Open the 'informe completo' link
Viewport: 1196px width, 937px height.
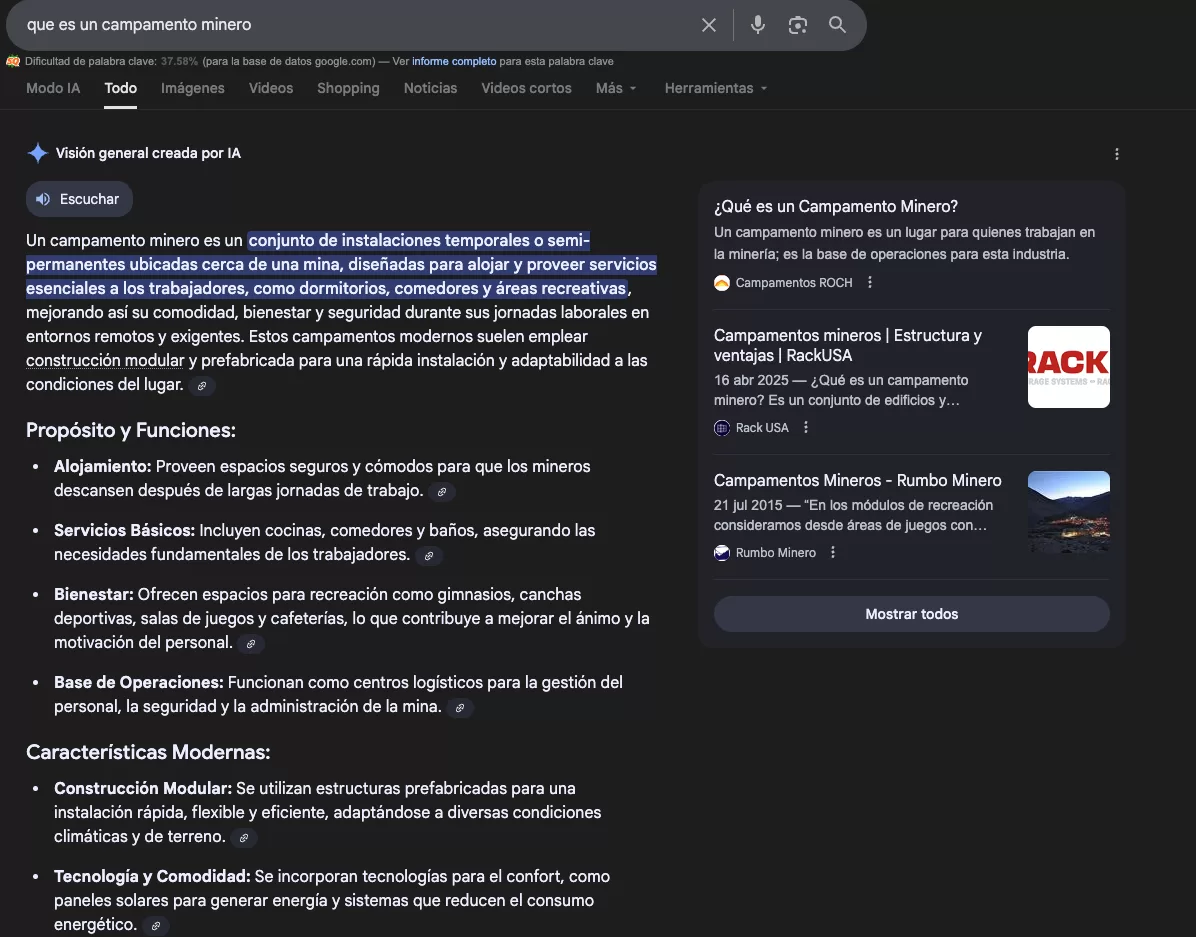454,61
